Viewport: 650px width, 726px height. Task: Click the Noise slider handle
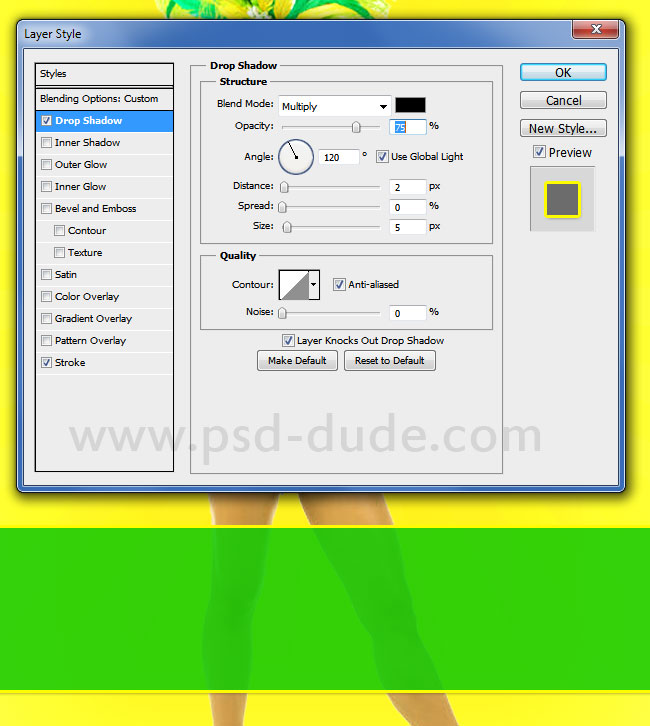[x=282, y=313]
